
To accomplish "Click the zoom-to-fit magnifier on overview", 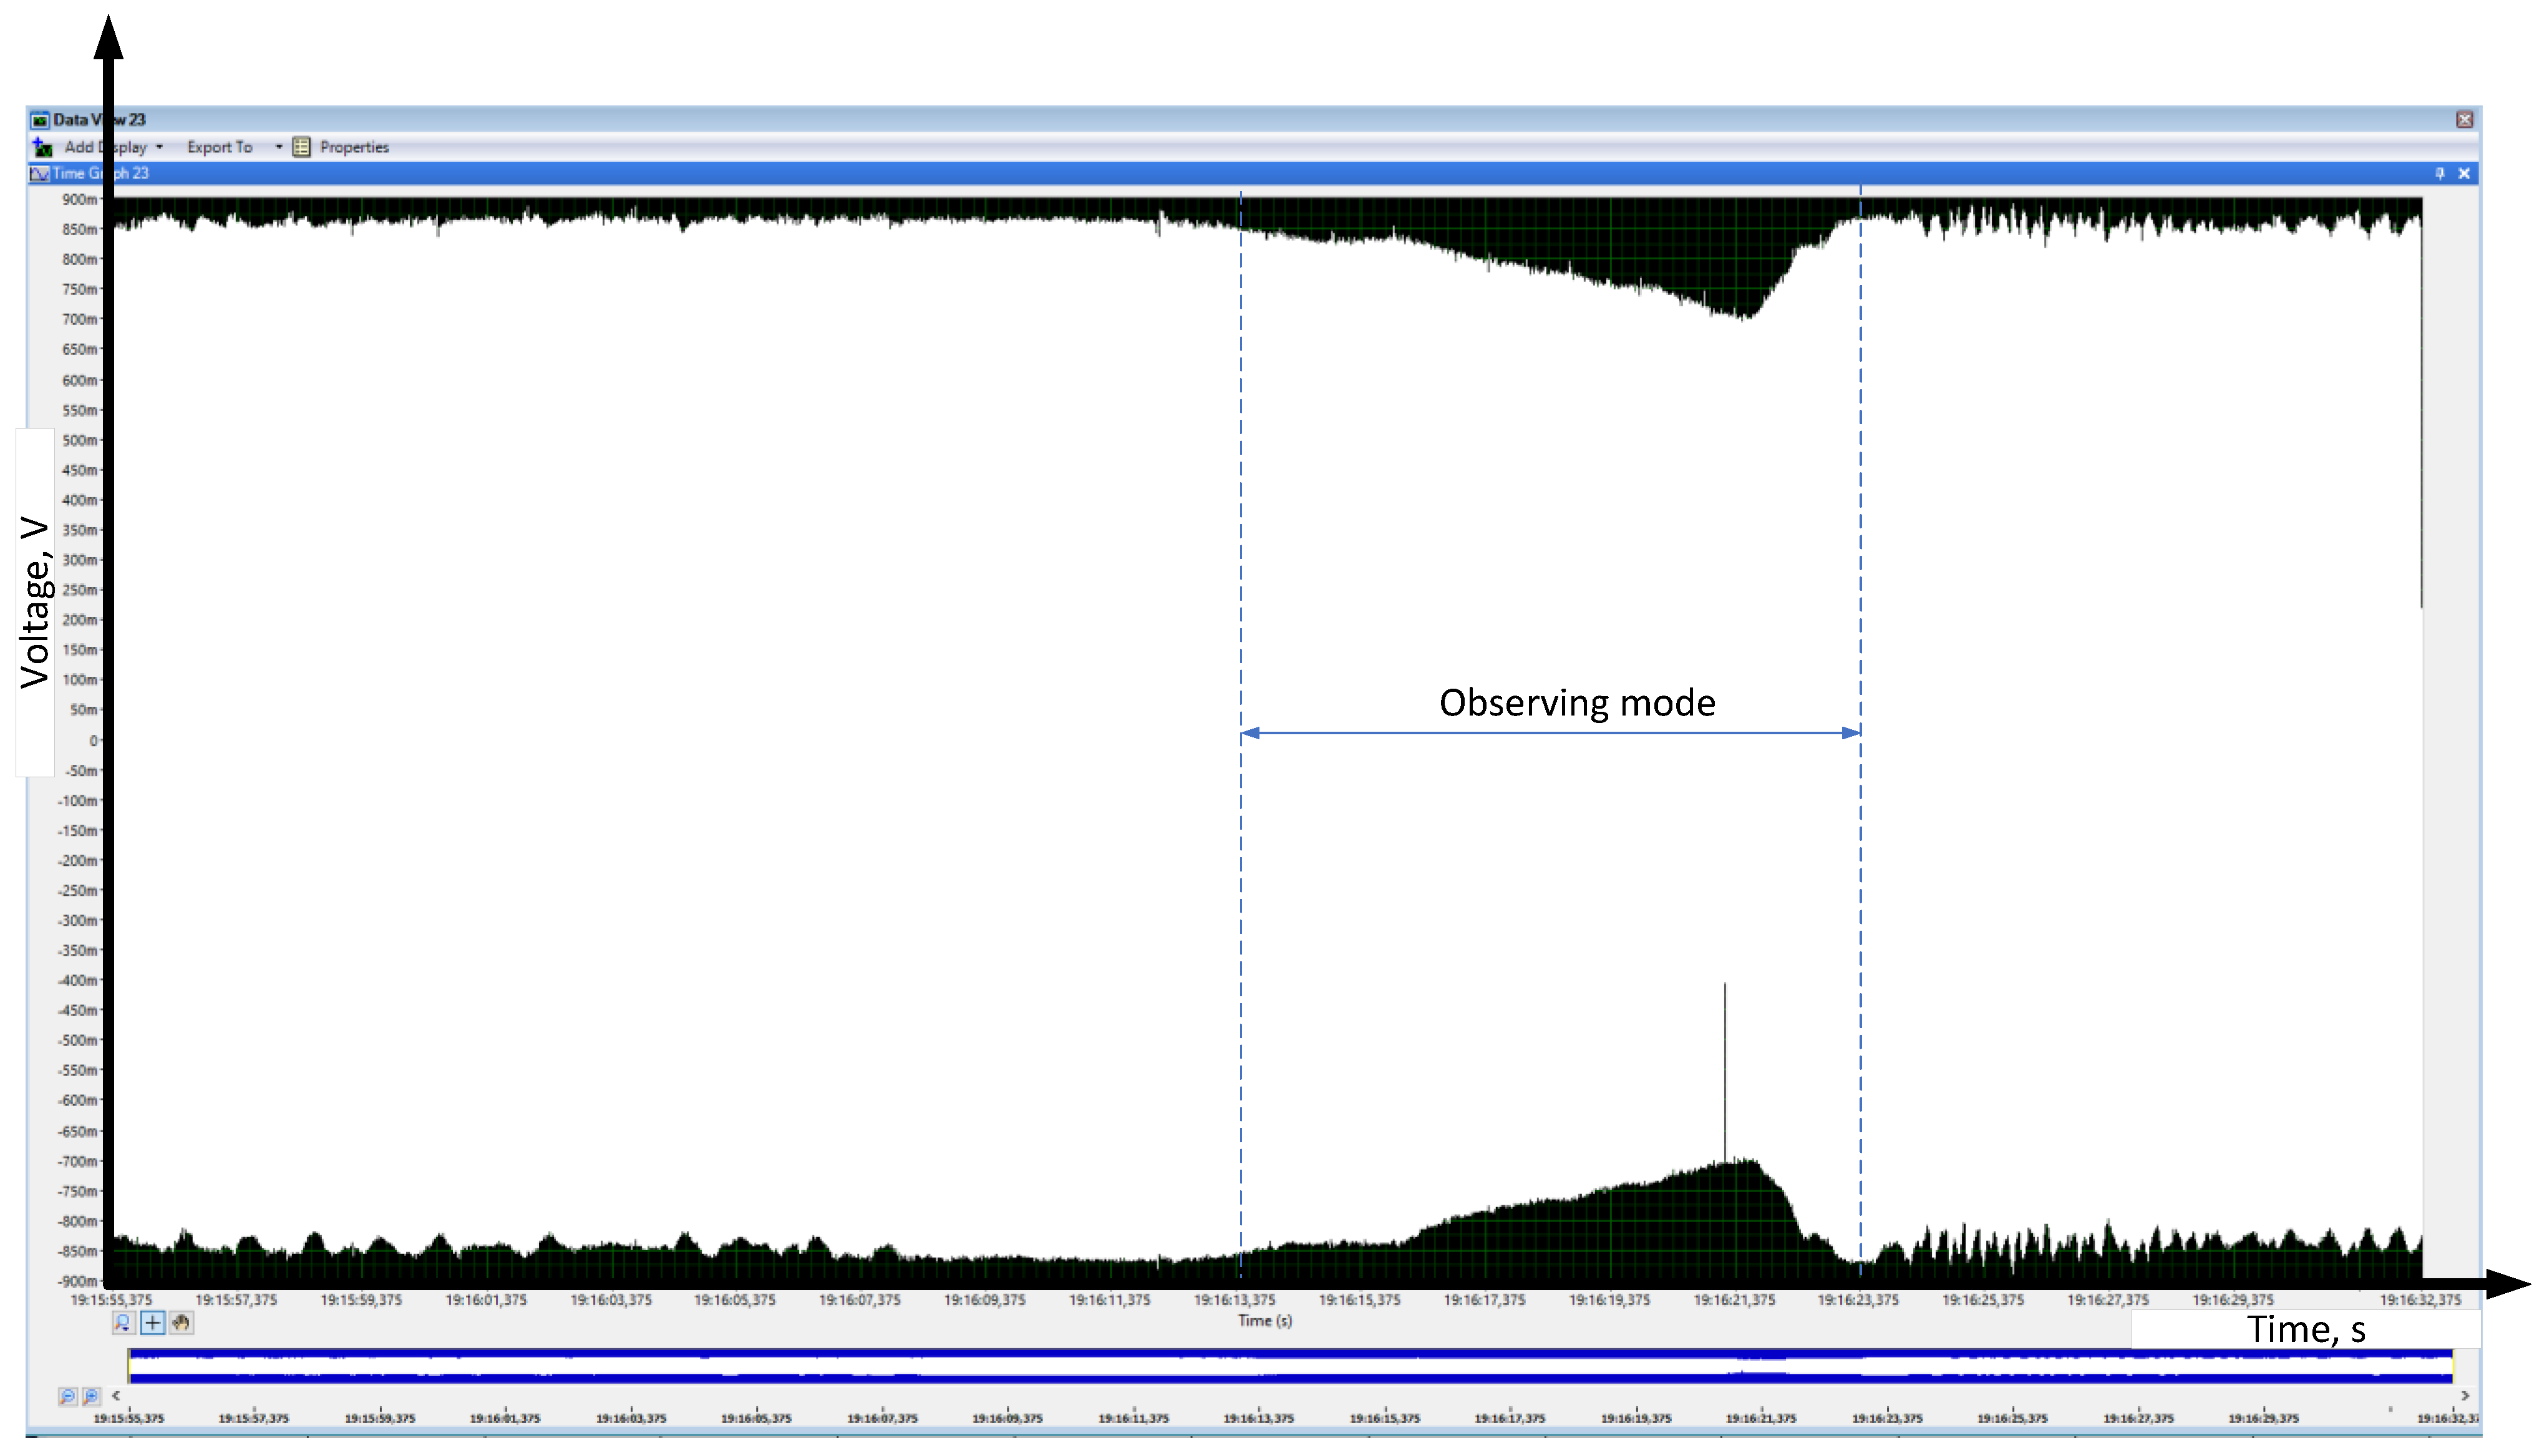I will [91, 1396].
